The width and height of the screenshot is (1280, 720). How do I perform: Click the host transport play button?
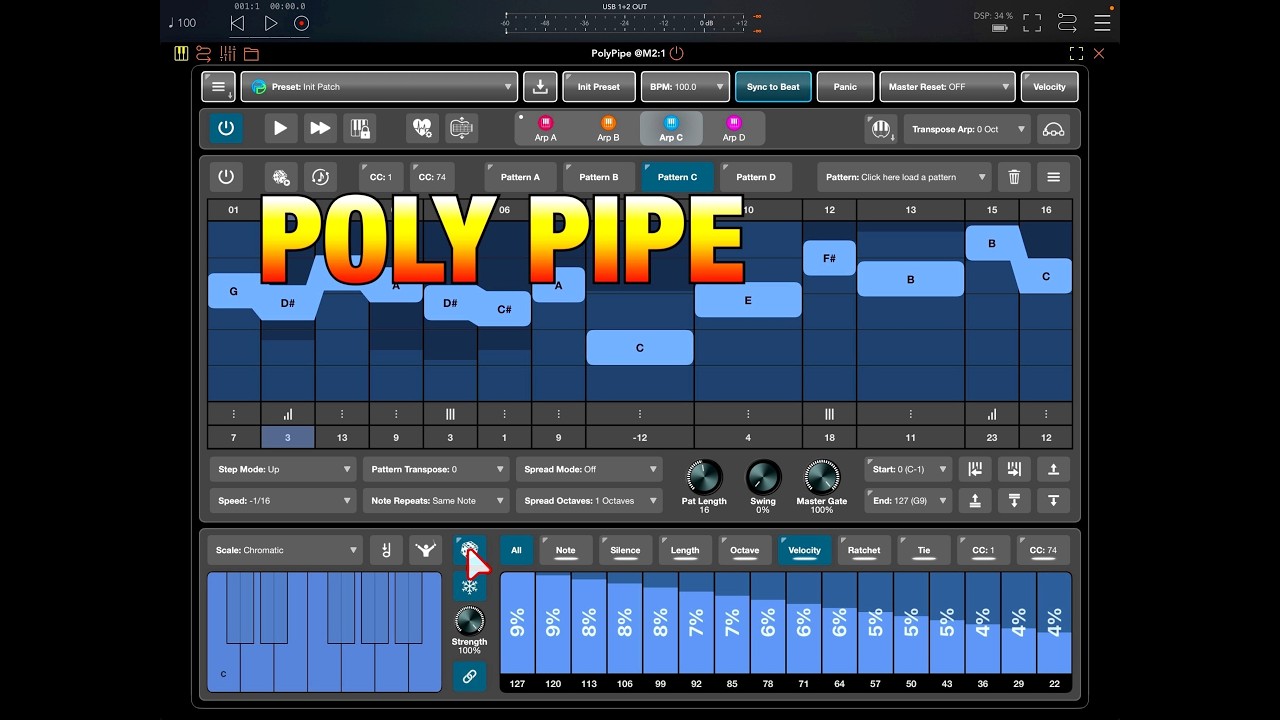click(270, 23)
